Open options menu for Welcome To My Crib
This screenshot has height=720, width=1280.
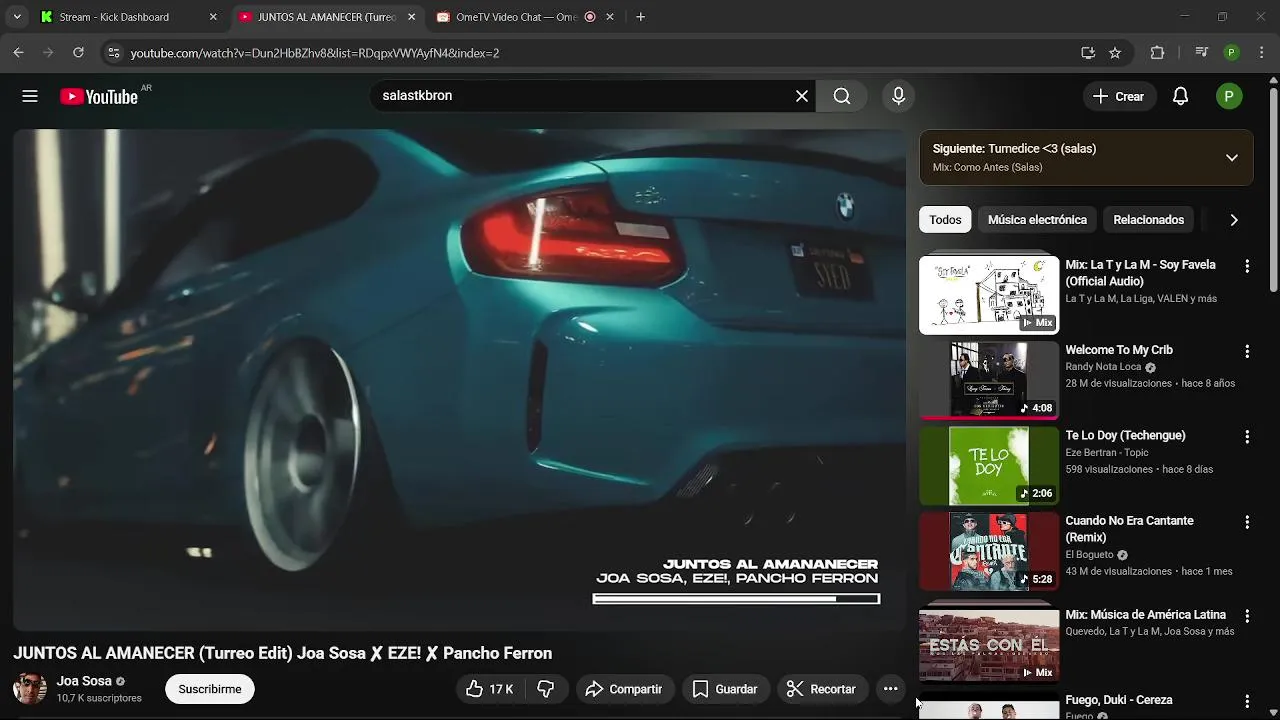pos(1247,352)
